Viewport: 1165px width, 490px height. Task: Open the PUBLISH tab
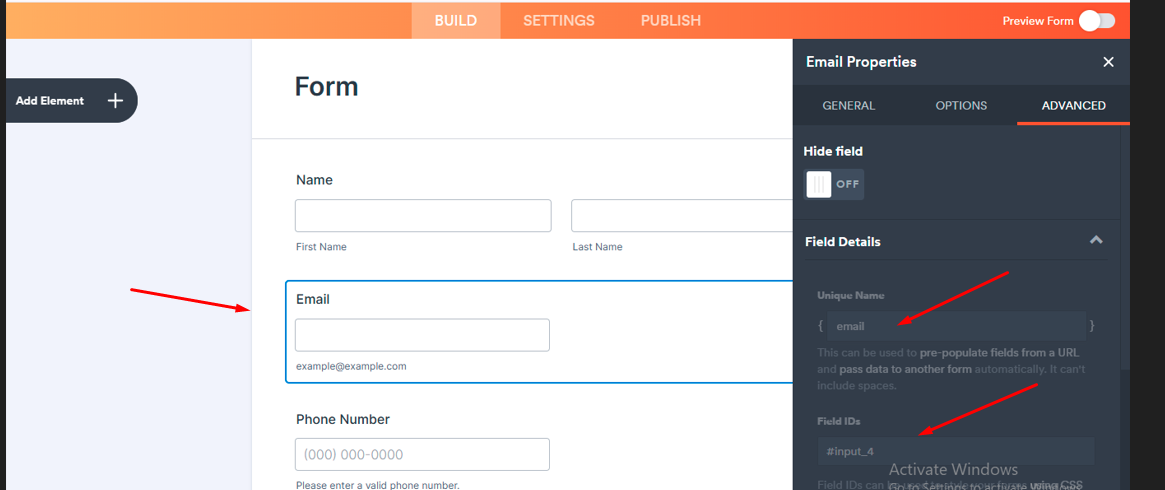[670, 20]
